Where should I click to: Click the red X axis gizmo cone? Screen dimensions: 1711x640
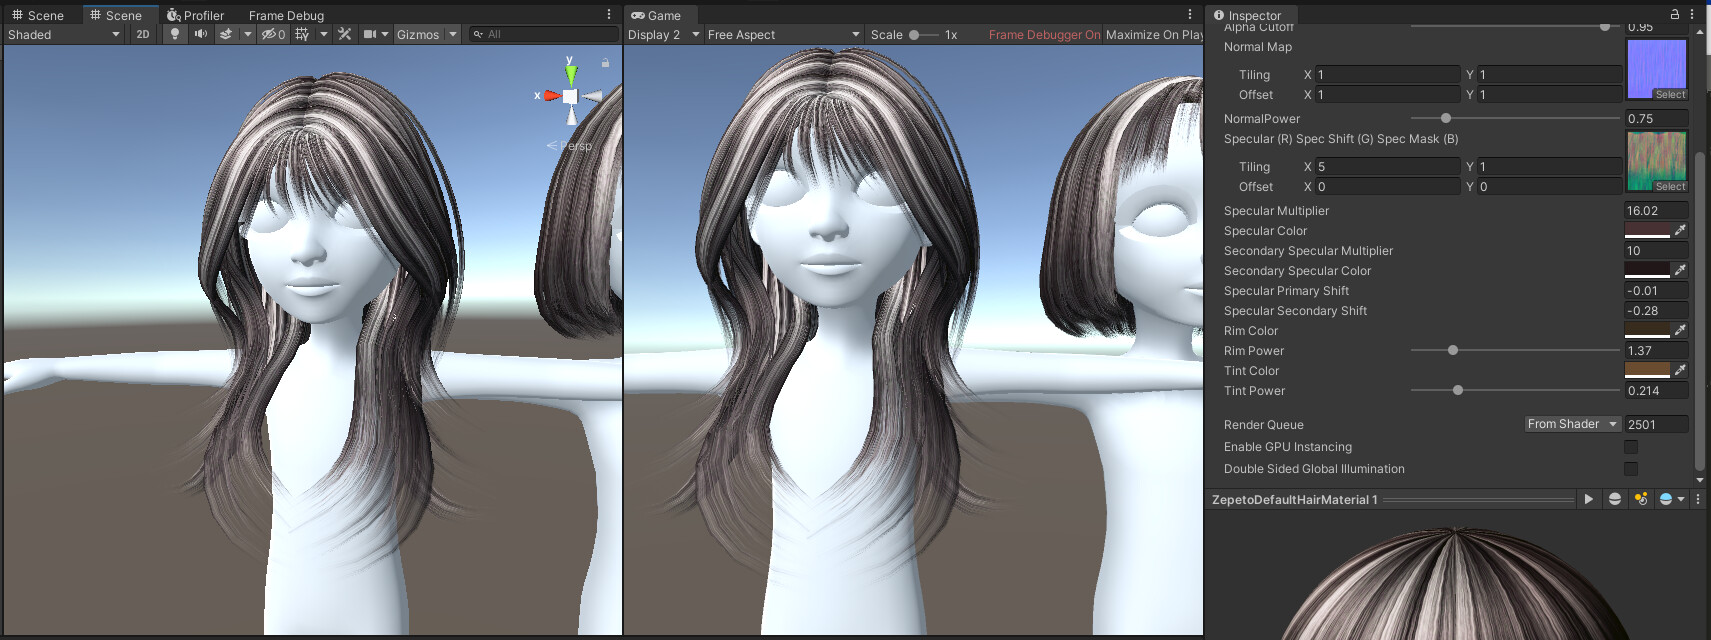[551, 96]
